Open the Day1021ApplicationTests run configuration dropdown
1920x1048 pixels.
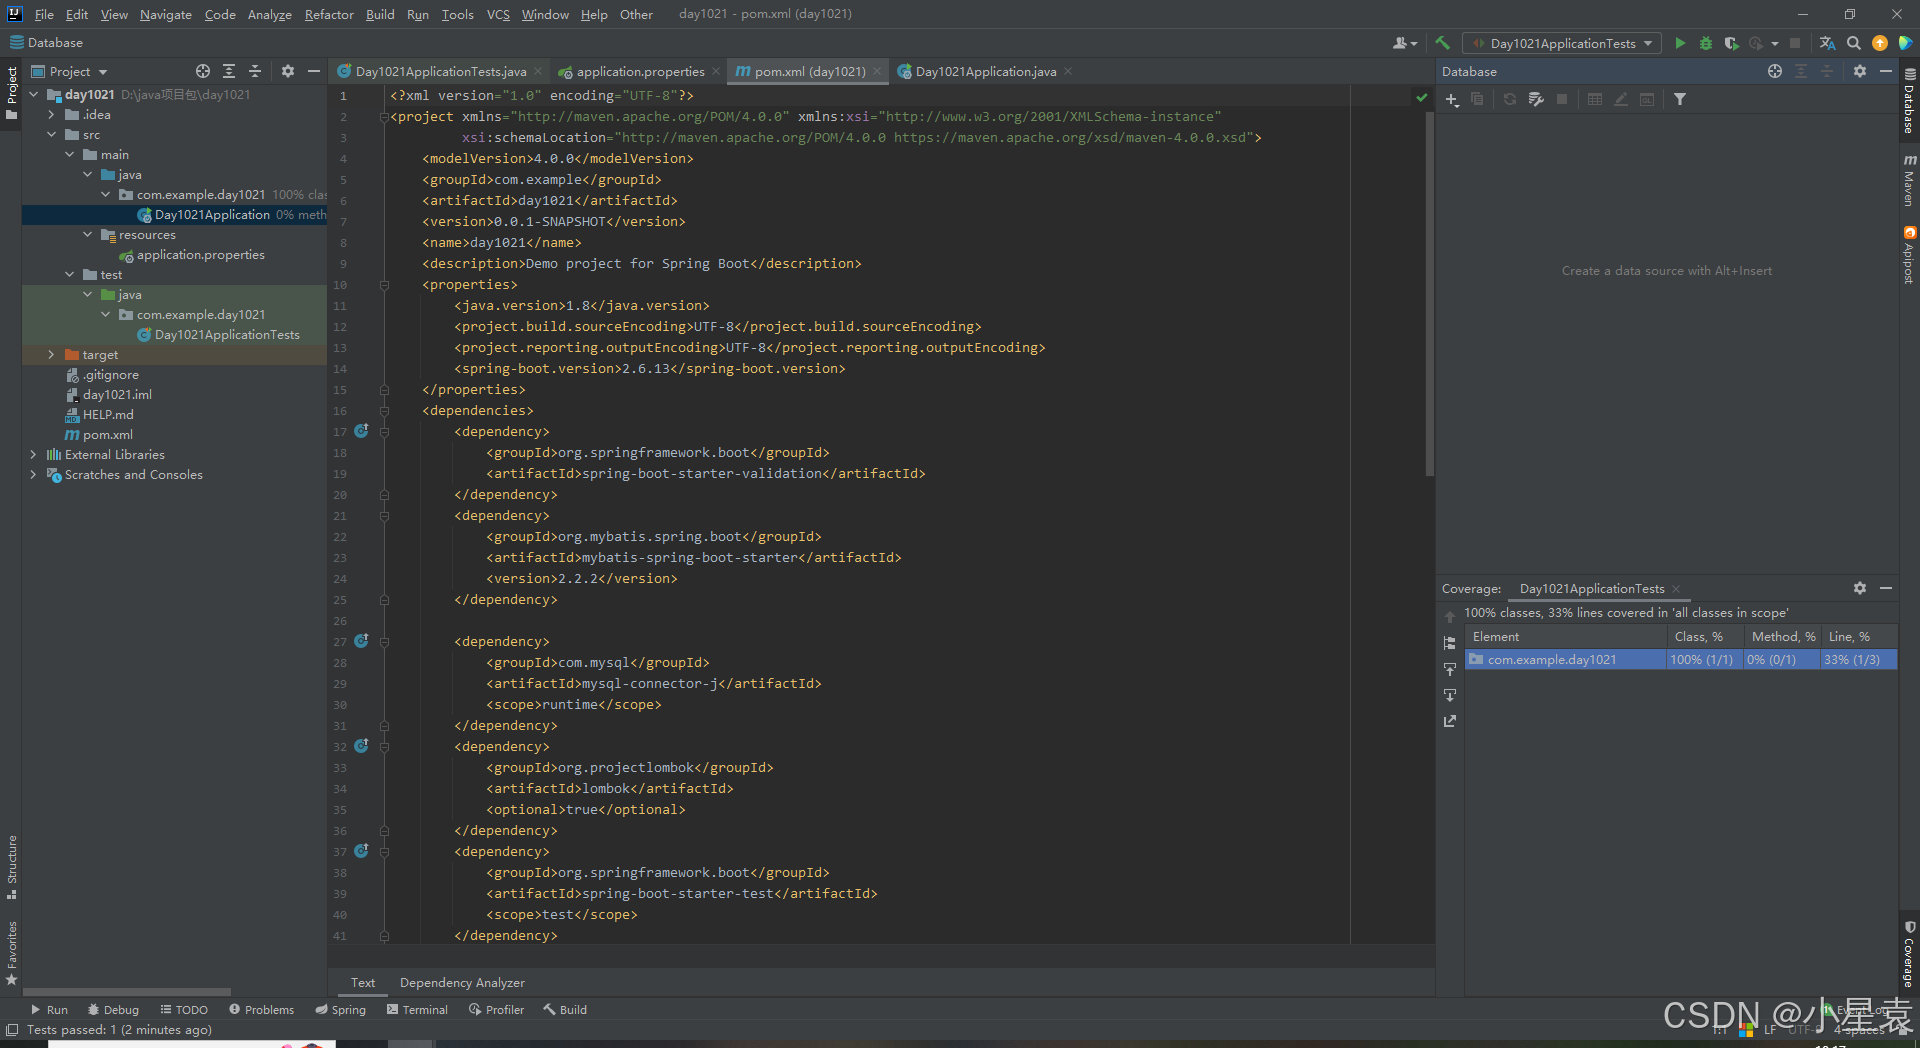pos(1561,43)
